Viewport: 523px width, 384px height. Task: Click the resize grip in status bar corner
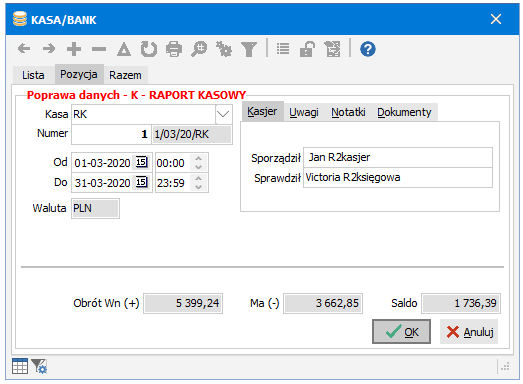click(x=505, y=366)
